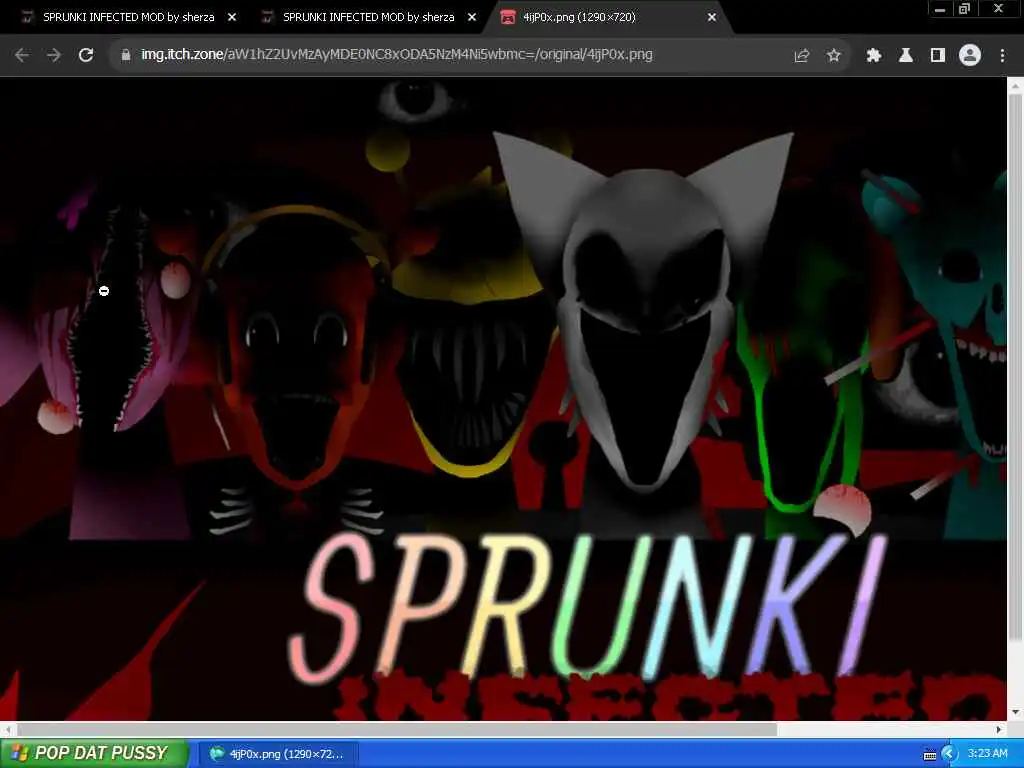Open the Start menu button
Image resolution: width=1024 pixels, height=768 pixels.
tap(93, 753)
